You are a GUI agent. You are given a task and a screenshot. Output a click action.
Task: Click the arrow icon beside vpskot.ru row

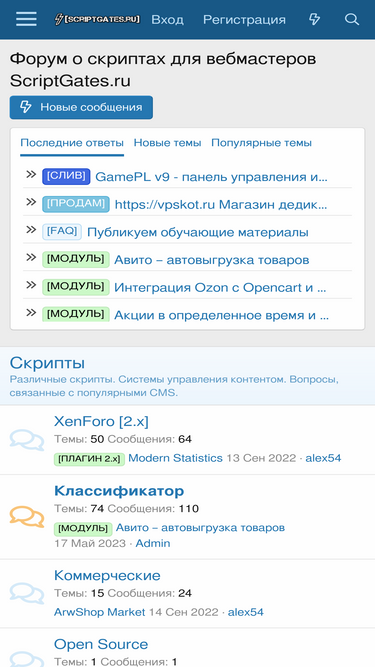click(31, 202)
